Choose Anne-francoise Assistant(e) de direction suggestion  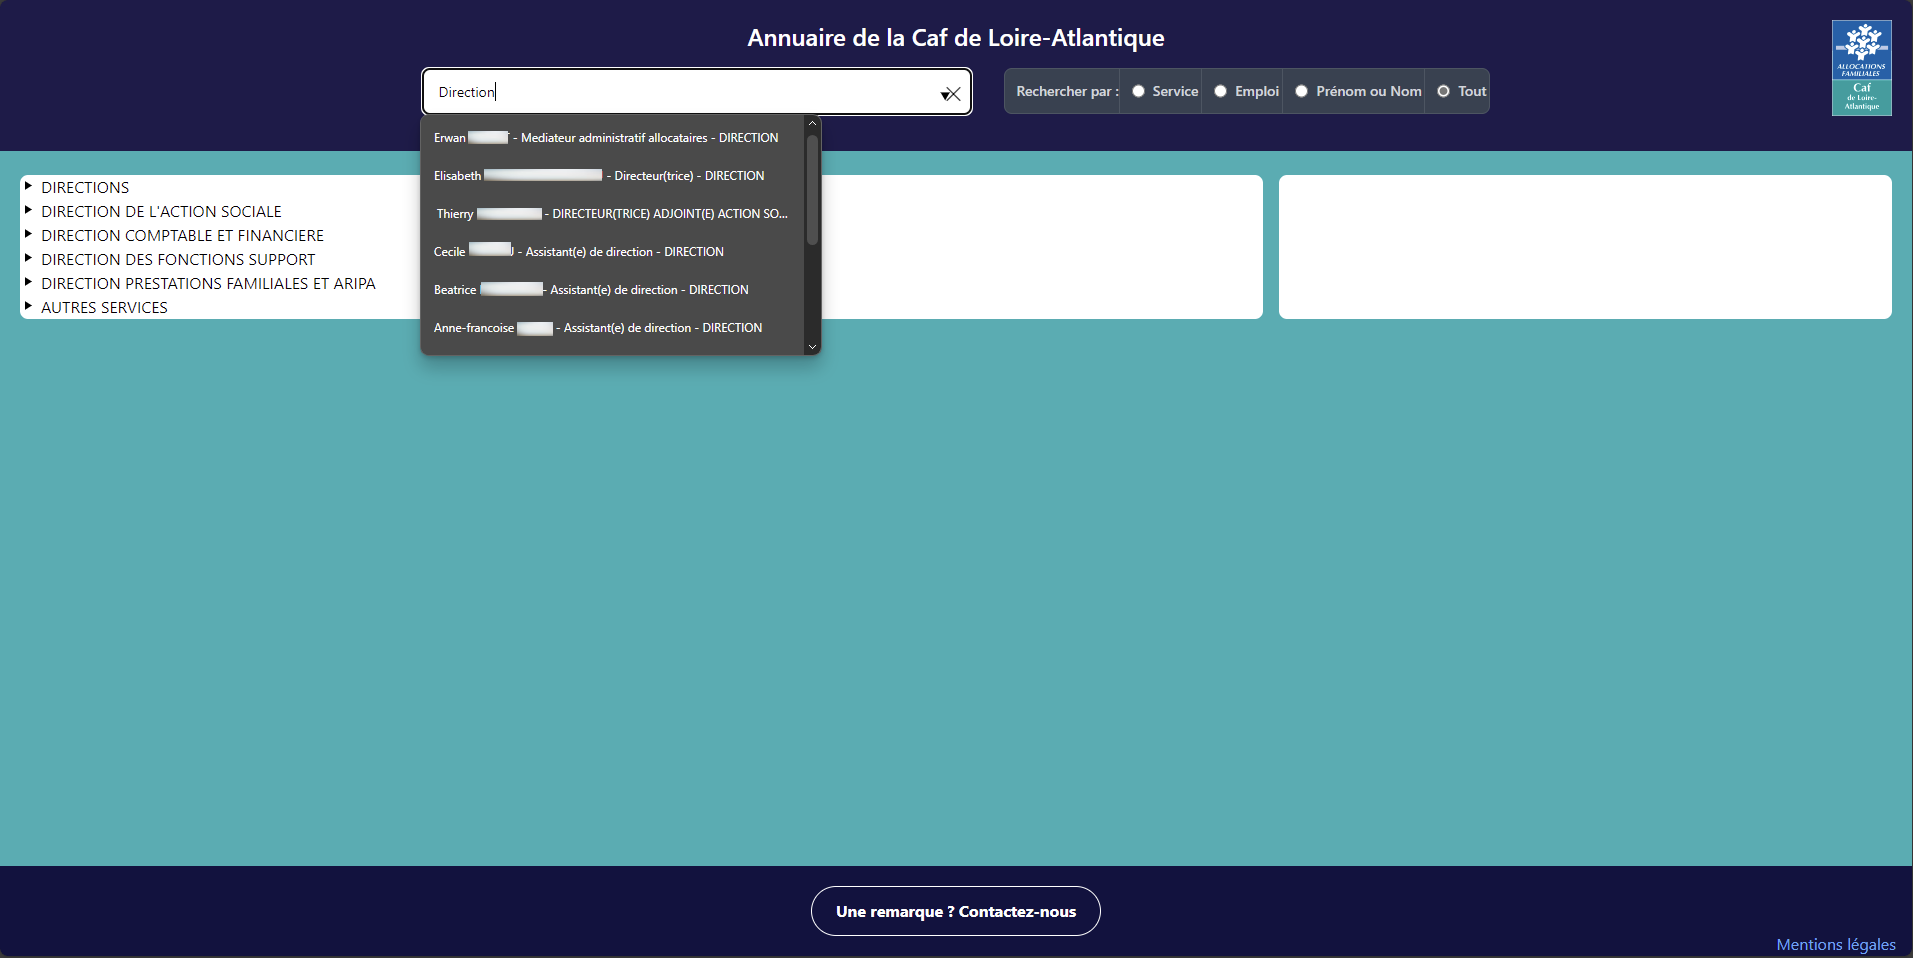pyautogui.click(x=612, y=328)
